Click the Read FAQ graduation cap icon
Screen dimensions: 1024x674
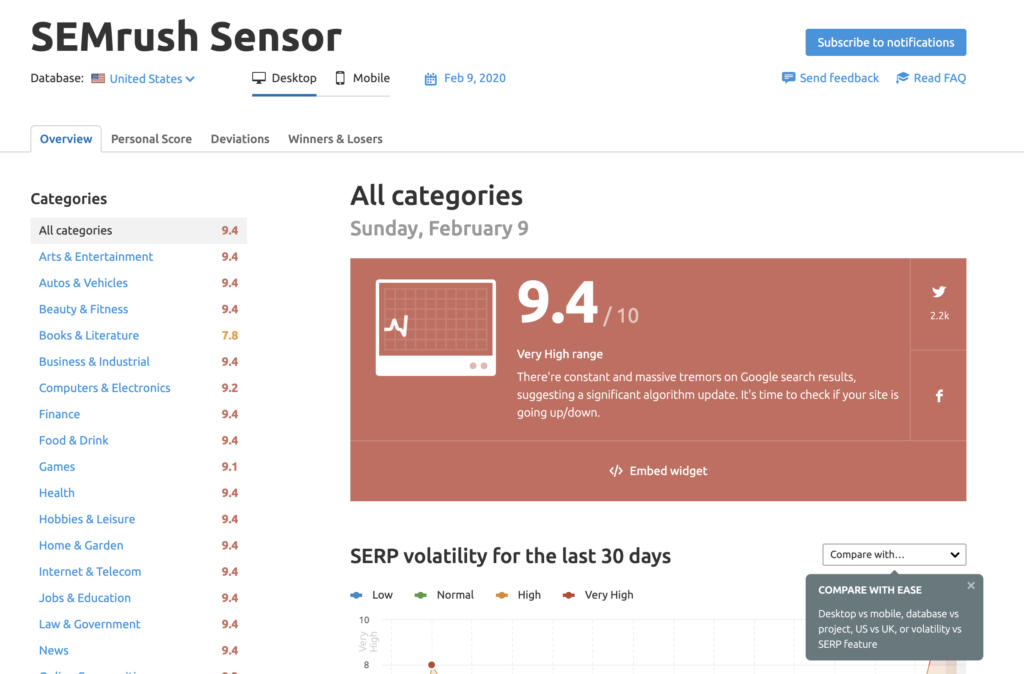[902, 78]
